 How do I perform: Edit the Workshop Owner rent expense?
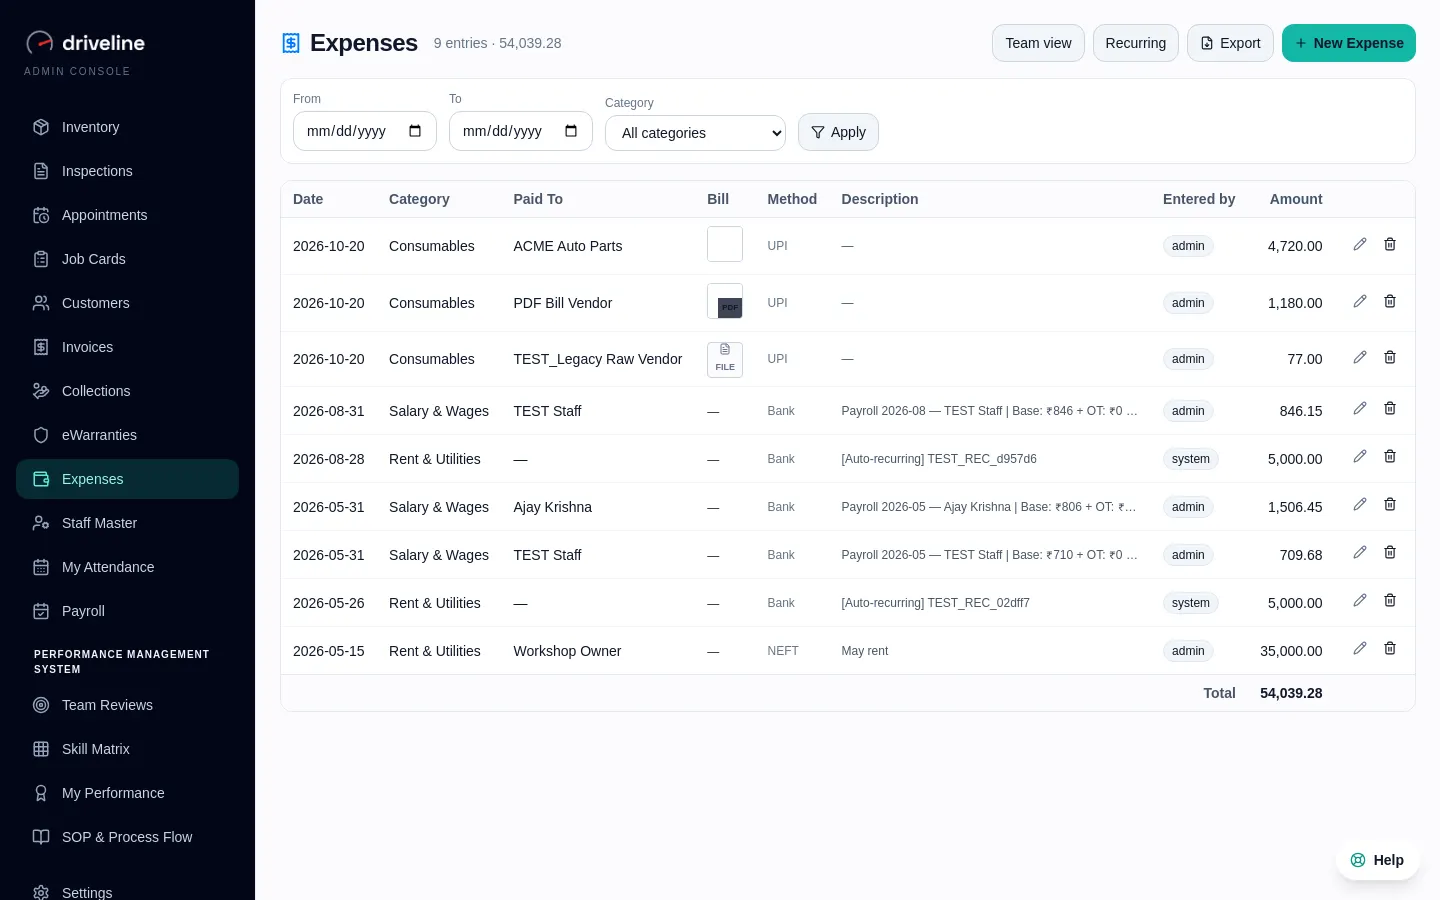click(x=1360, y=648)
